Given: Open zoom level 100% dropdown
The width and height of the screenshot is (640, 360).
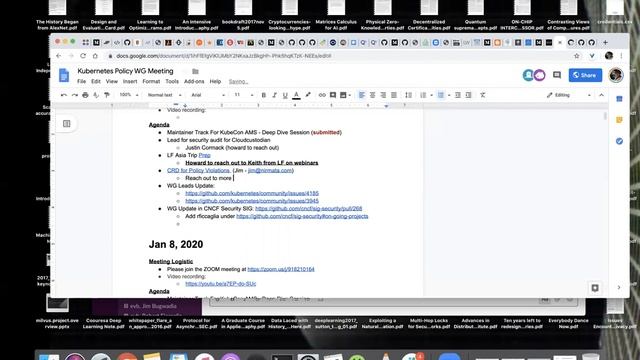Looking at the screenshot, I should (x=129, y=95).
